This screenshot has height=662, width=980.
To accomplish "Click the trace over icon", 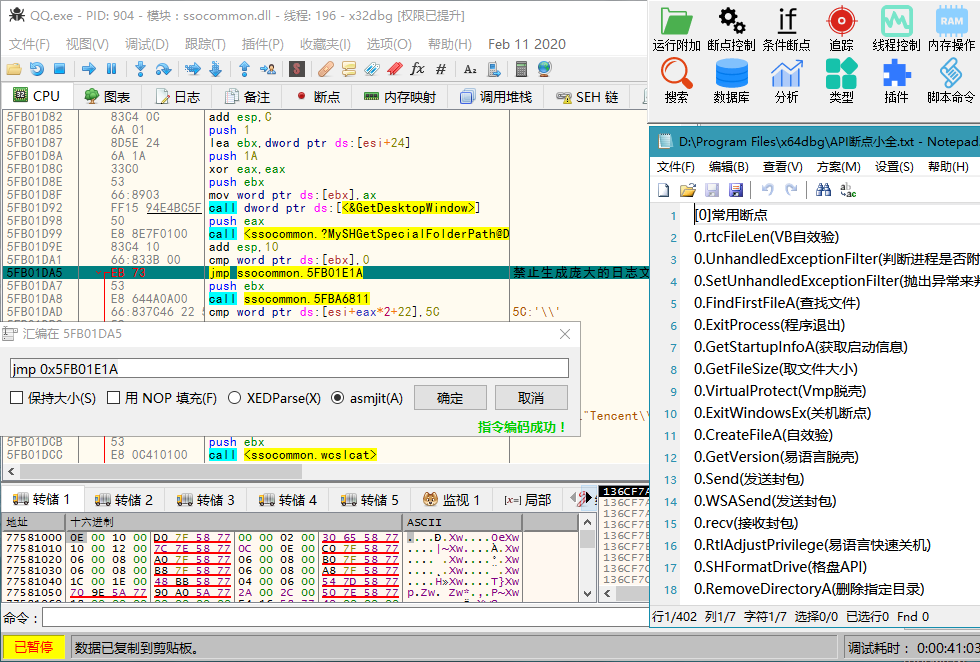I will (x=216, y=69).
